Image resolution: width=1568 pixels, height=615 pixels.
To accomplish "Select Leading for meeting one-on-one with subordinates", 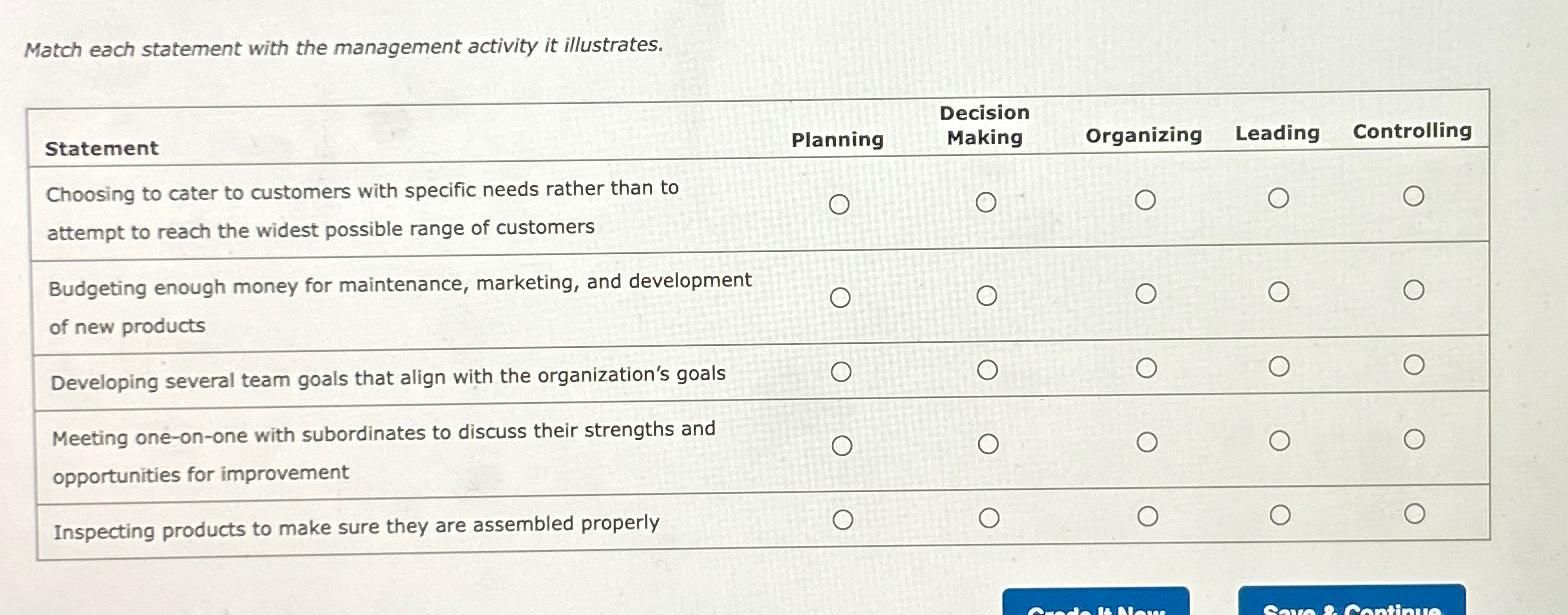I will pyautogui.click(x=1278, y=440).
